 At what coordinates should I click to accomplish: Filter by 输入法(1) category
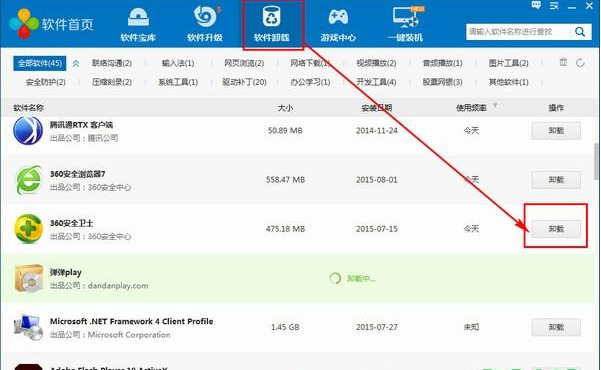pyautogui.click(x=178, y=63)
